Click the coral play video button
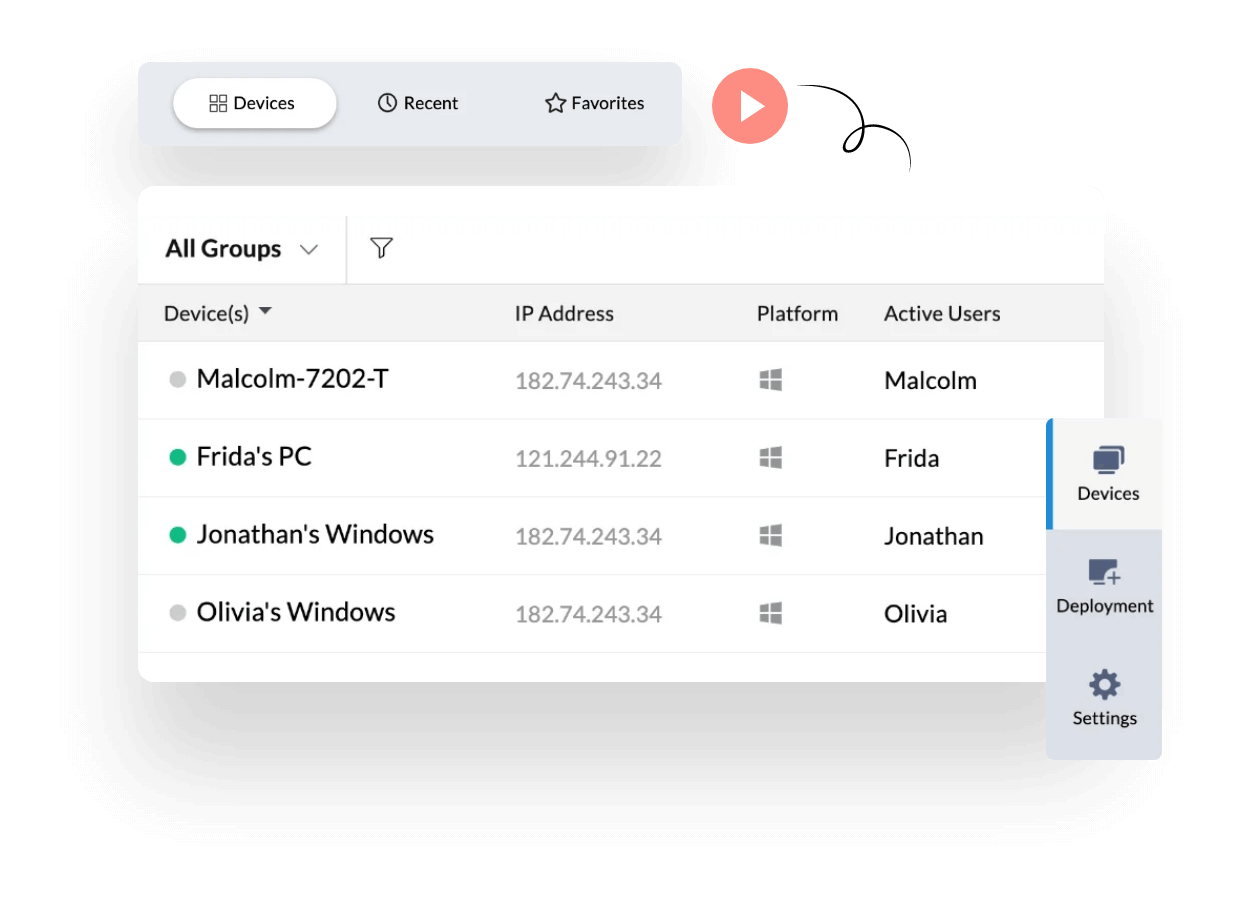1242x906 pixels. coord(750,106)
